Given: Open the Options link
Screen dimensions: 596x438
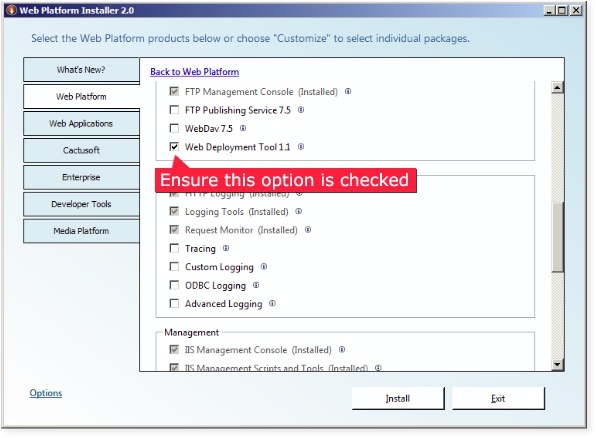Looking at the screenshot, I should (x=46, y=393).
